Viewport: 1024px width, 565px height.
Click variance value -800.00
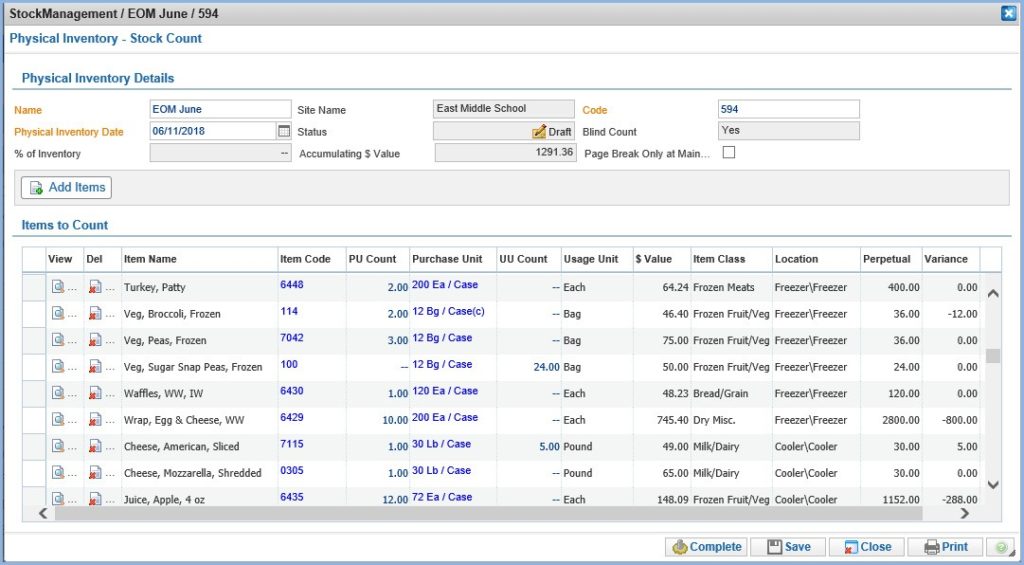click(x=959, y=420)
